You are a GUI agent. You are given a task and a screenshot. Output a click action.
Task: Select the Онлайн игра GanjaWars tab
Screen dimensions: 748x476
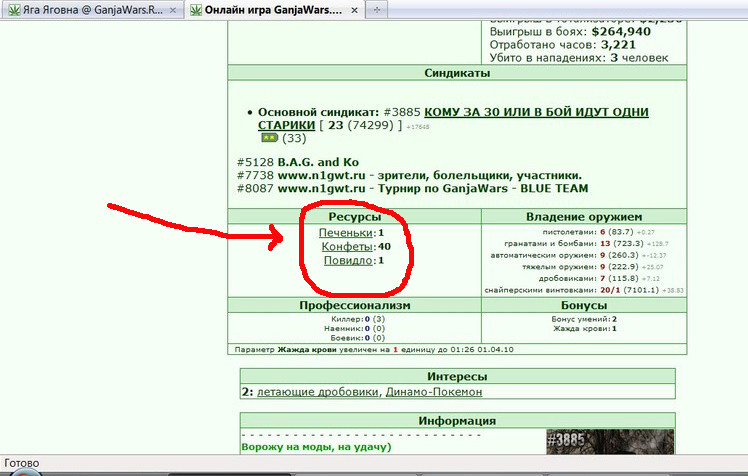pyautogui.click(x=275, y=10)
